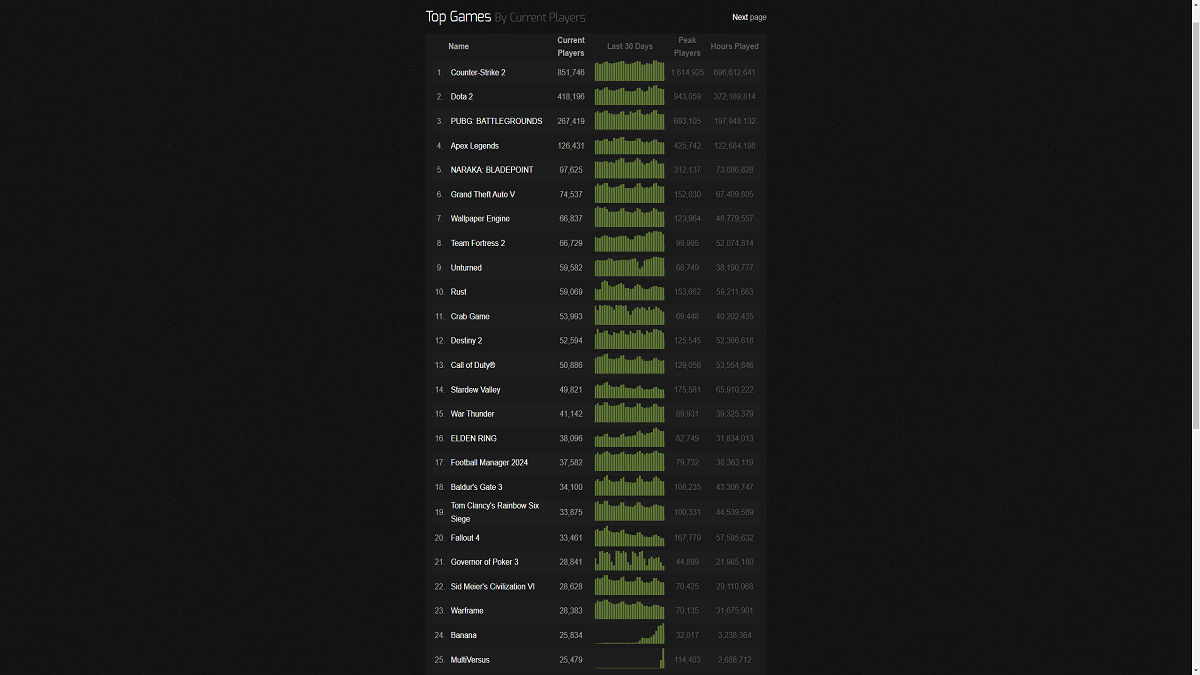The height and width of the screenshot is (675, 1200).
Task: Open the Grand Theft Auto V entry
Action: point(485,194)
